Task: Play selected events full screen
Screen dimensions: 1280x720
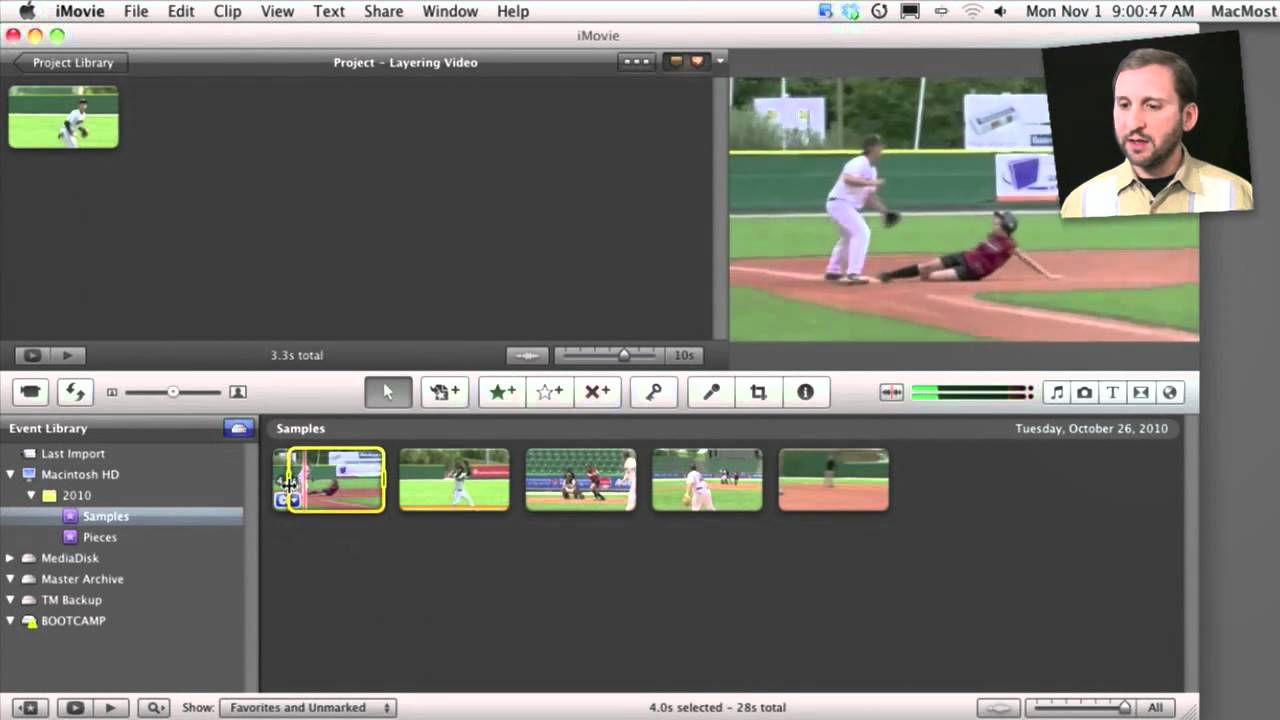Action: tap(75, 707)
